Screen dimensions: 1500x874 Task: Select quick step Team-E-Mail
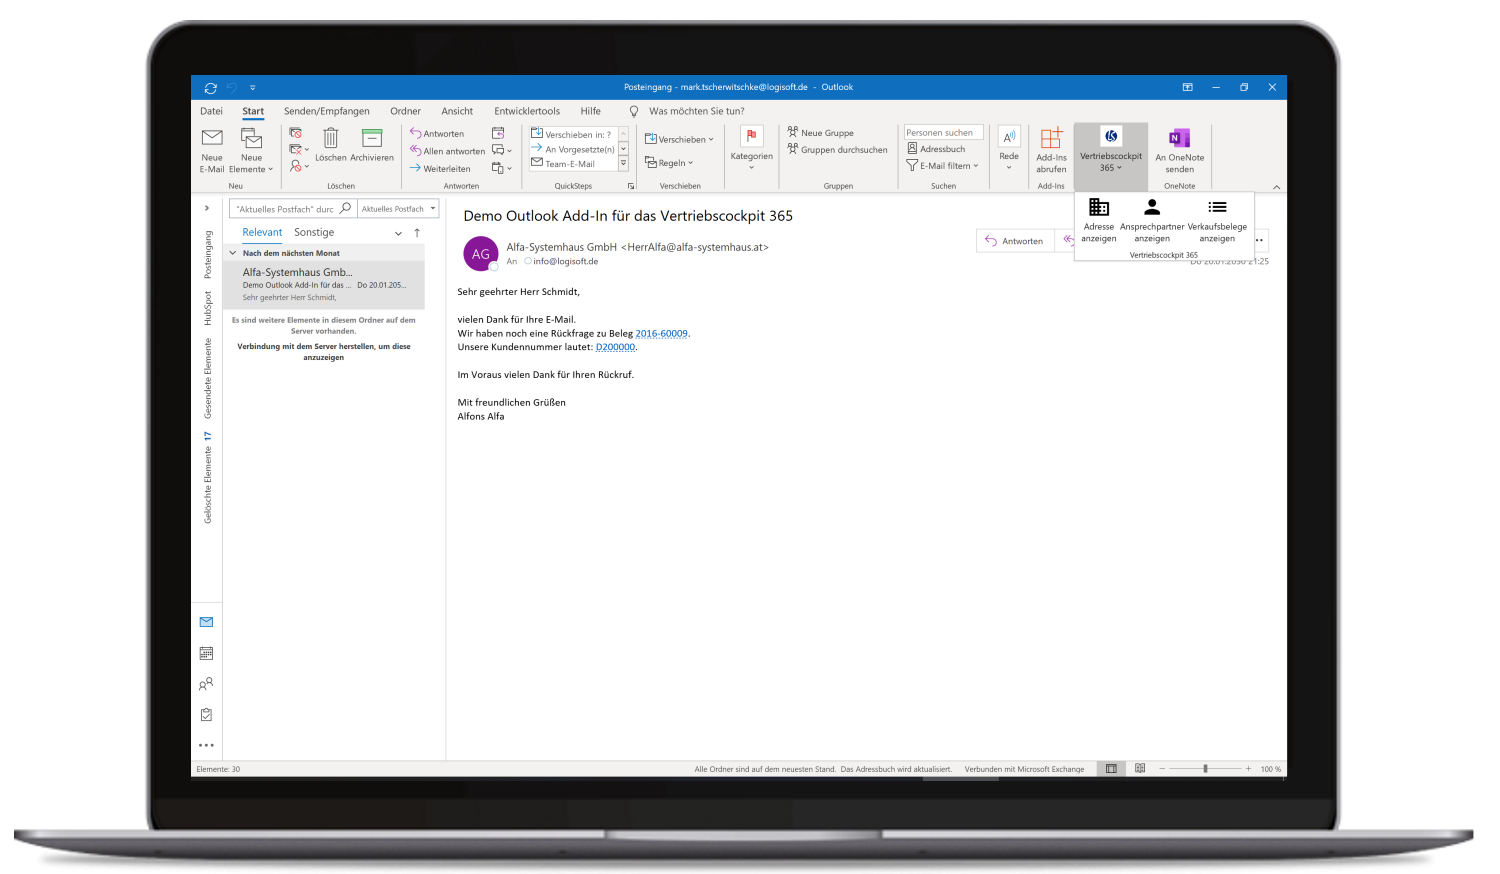tap(564, 163)
